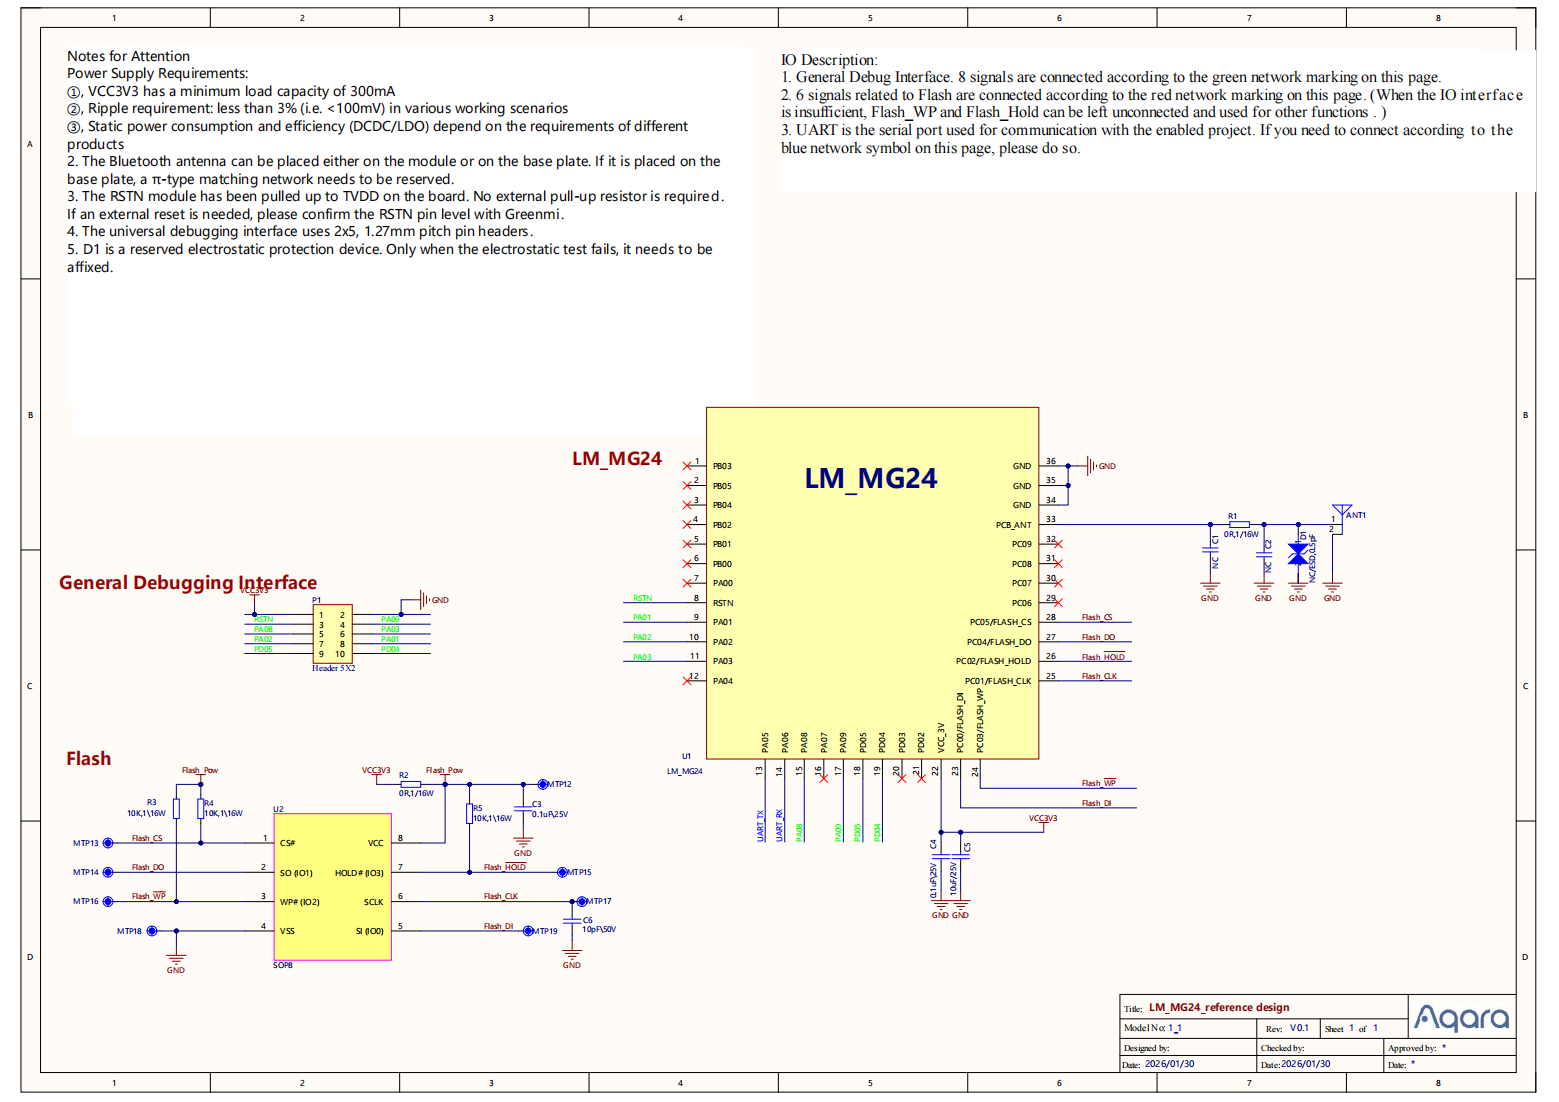Click the General Debugging Interface heading

pos(188,582)
